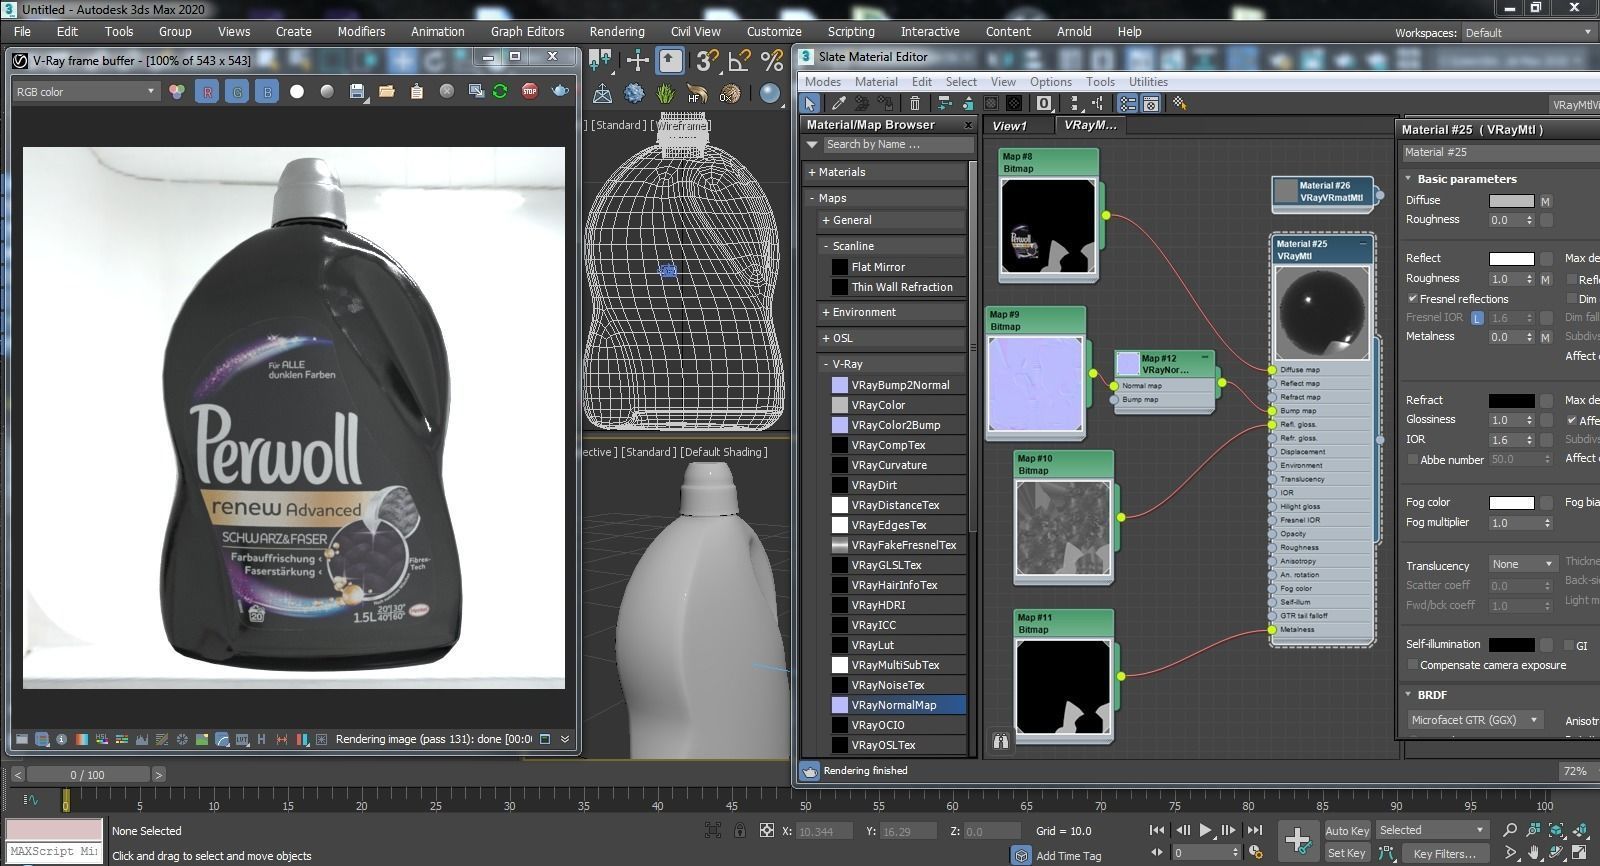Screen dimensions: 1600x866
Task: Click the copy to clipboard icon in frame buffer
Action: pos(416,91)
